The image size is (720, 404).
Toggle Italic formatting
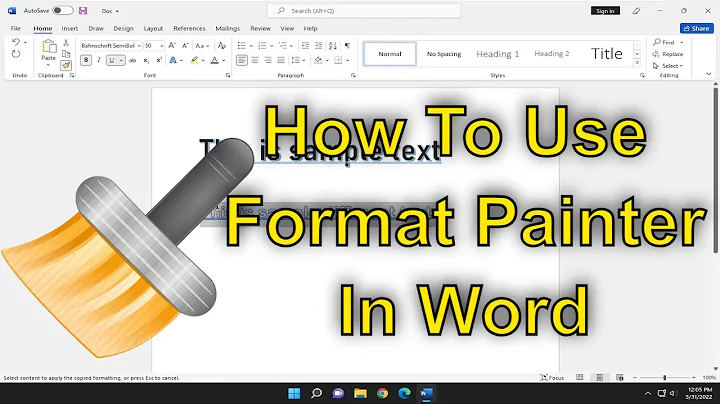(99, 60)
